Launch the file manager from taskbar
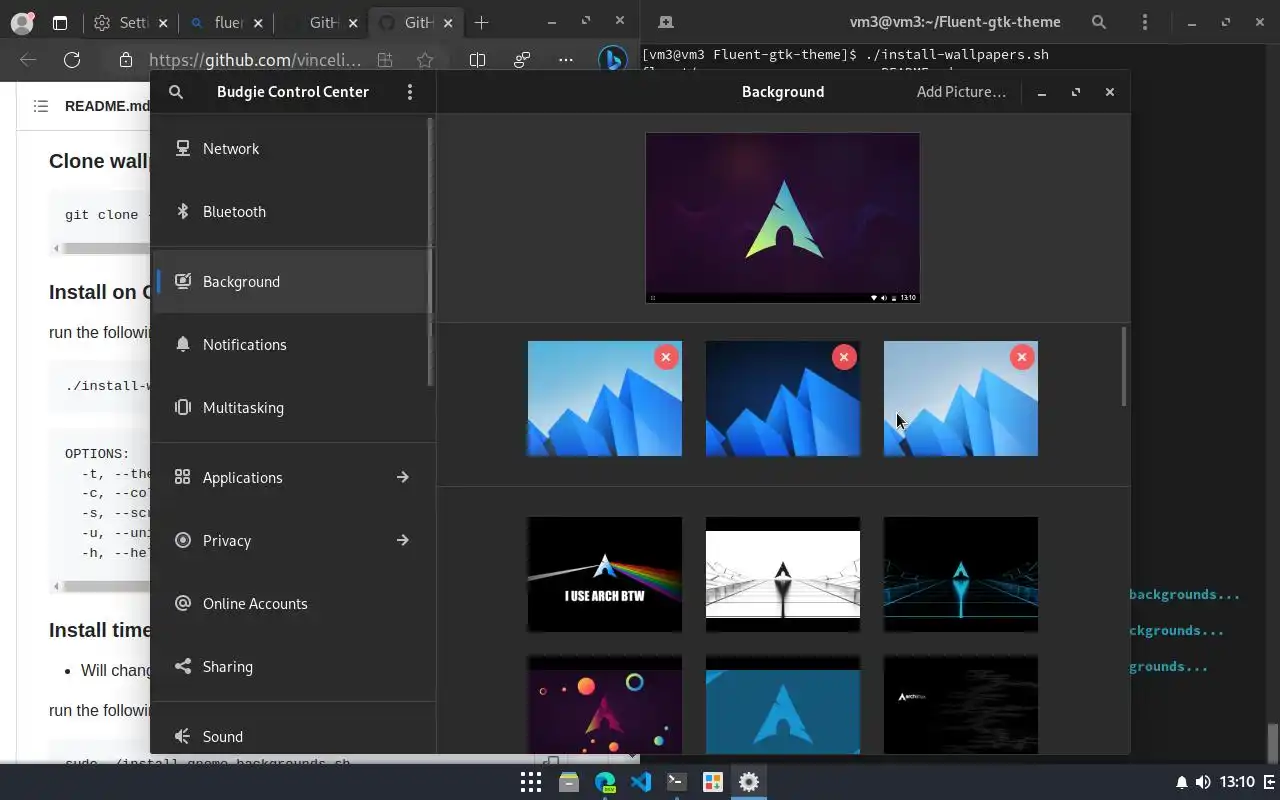 click(x=569, y=782)
